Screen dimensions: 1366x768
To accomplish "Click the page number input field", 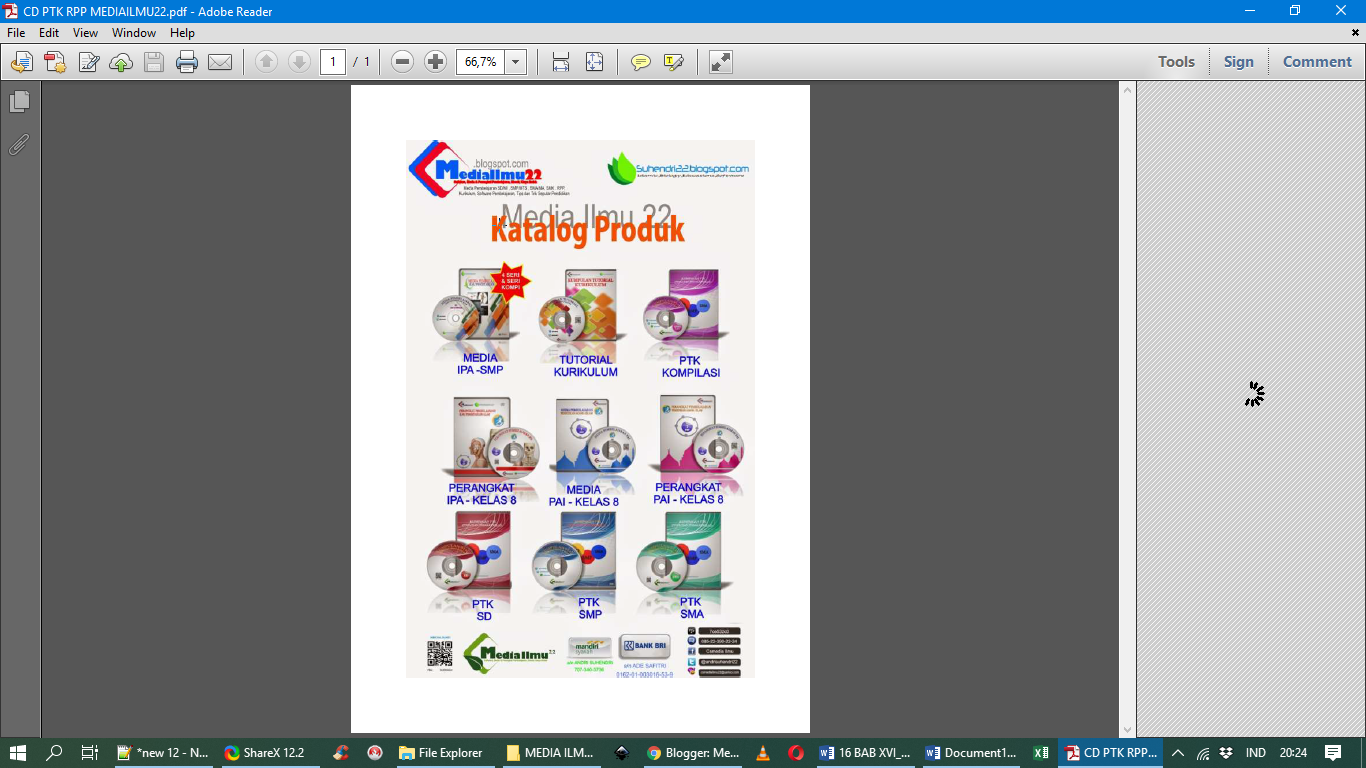I will tap(333, 62).
